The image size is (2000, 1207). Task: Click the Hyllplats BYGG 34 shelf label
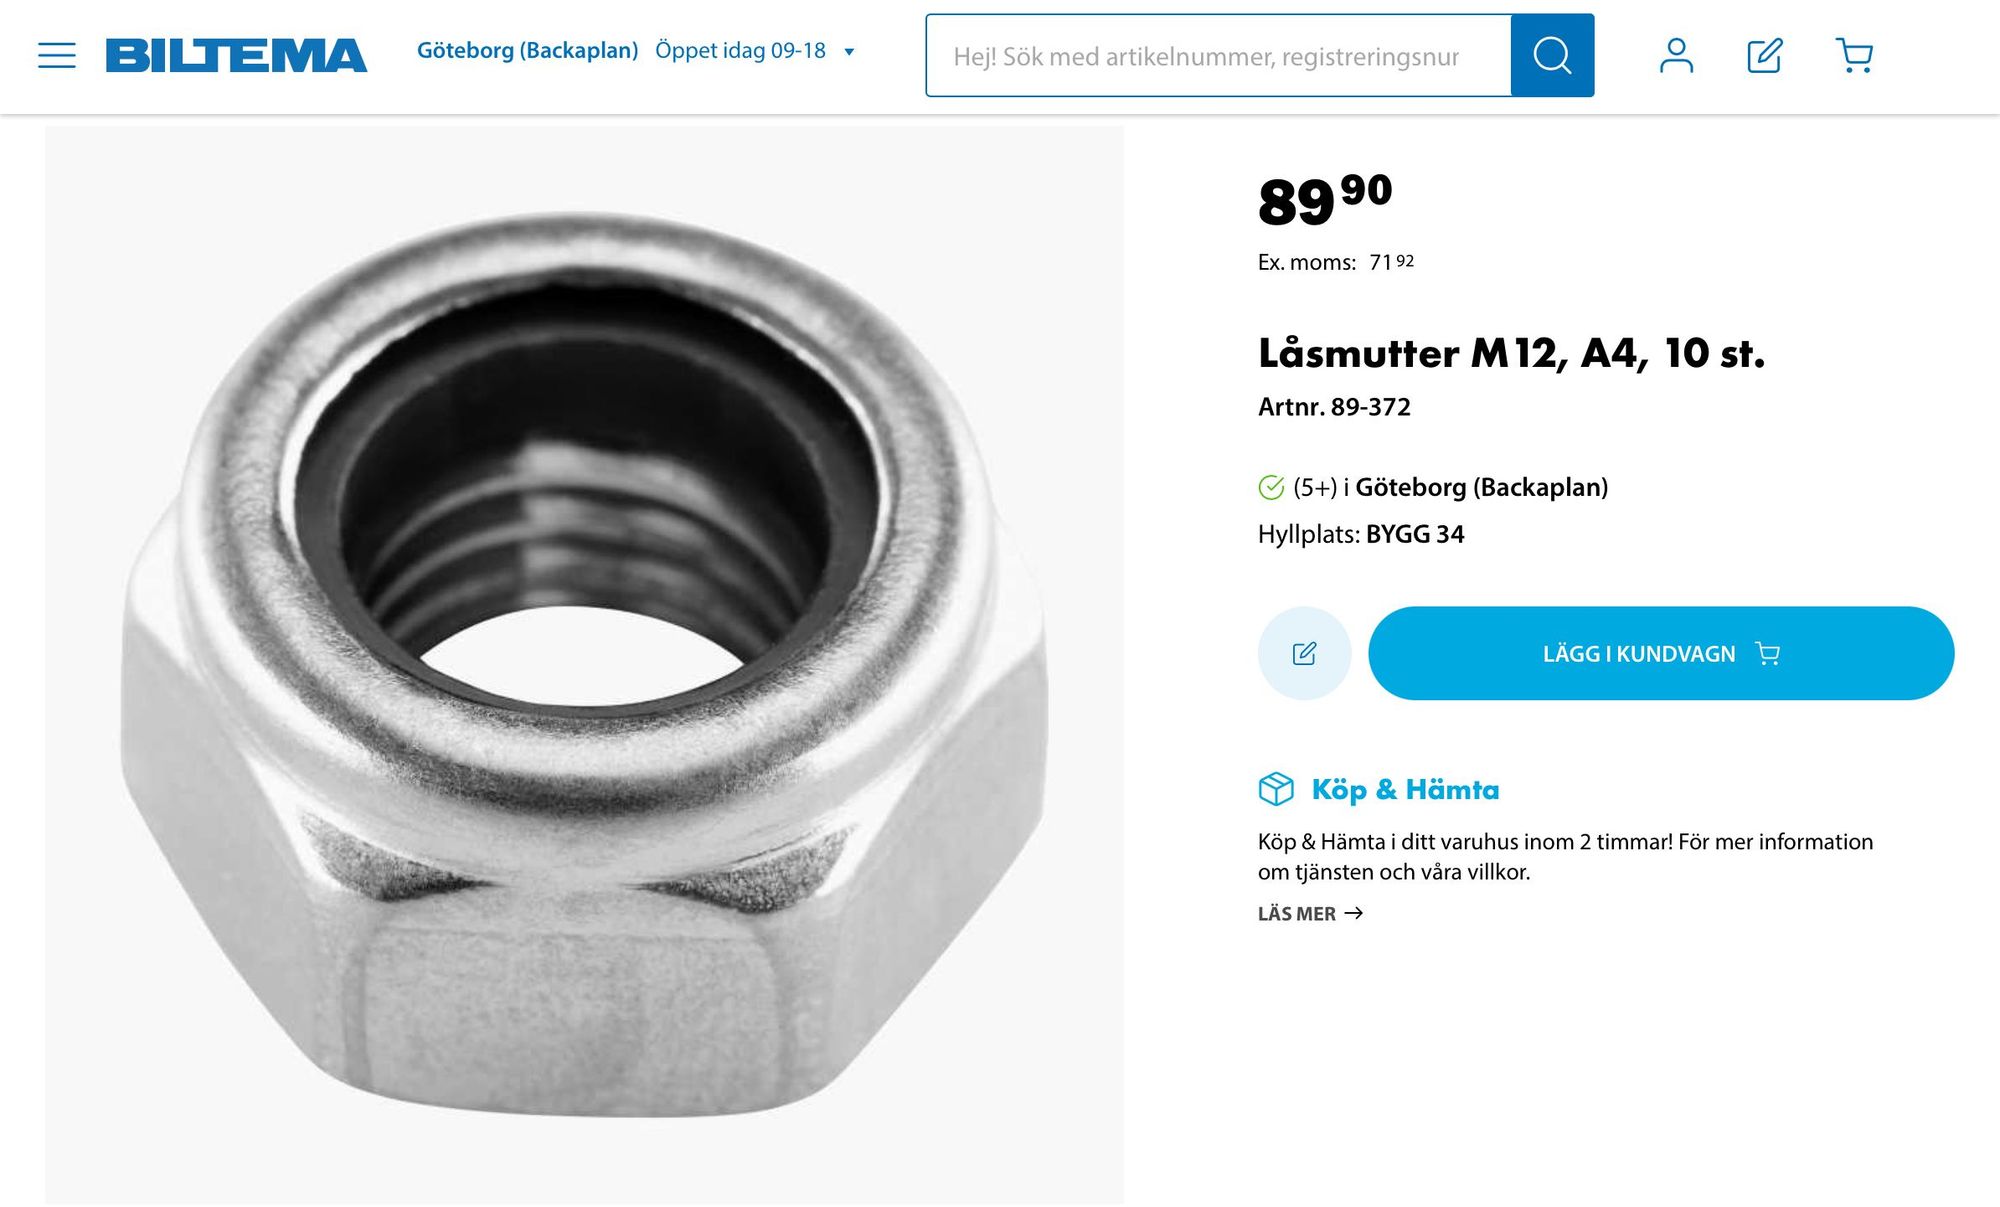point(1361,534)
